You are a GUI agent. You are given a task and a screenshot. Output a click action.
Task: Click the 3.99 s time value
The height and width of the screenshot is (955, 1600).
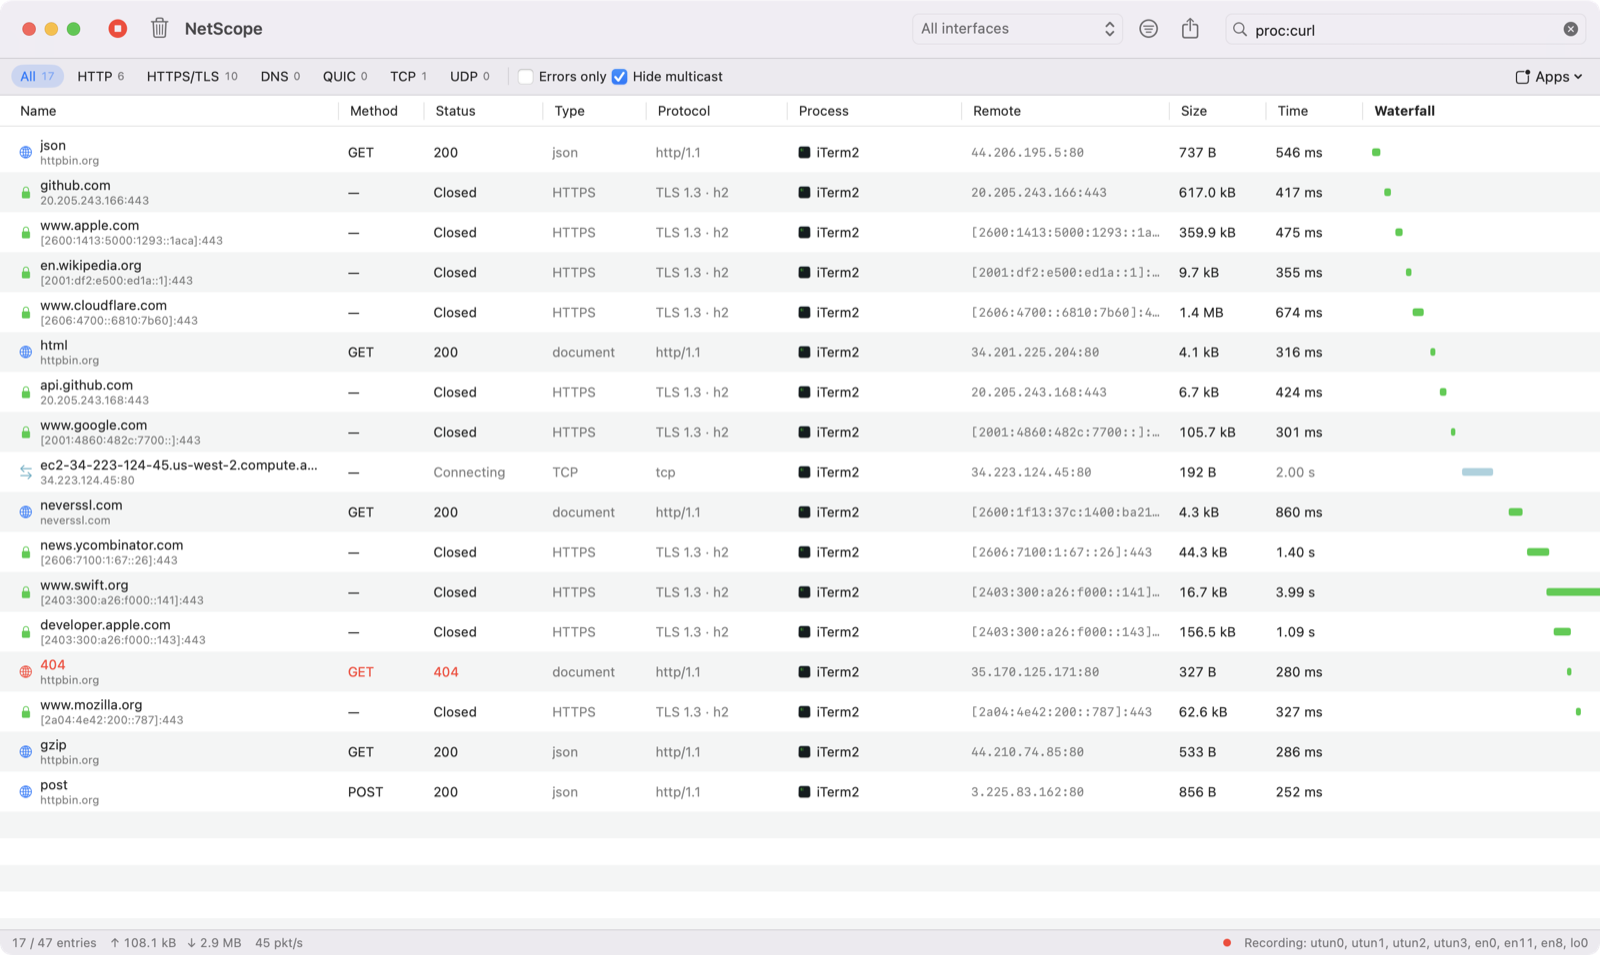coord(1295,592)
